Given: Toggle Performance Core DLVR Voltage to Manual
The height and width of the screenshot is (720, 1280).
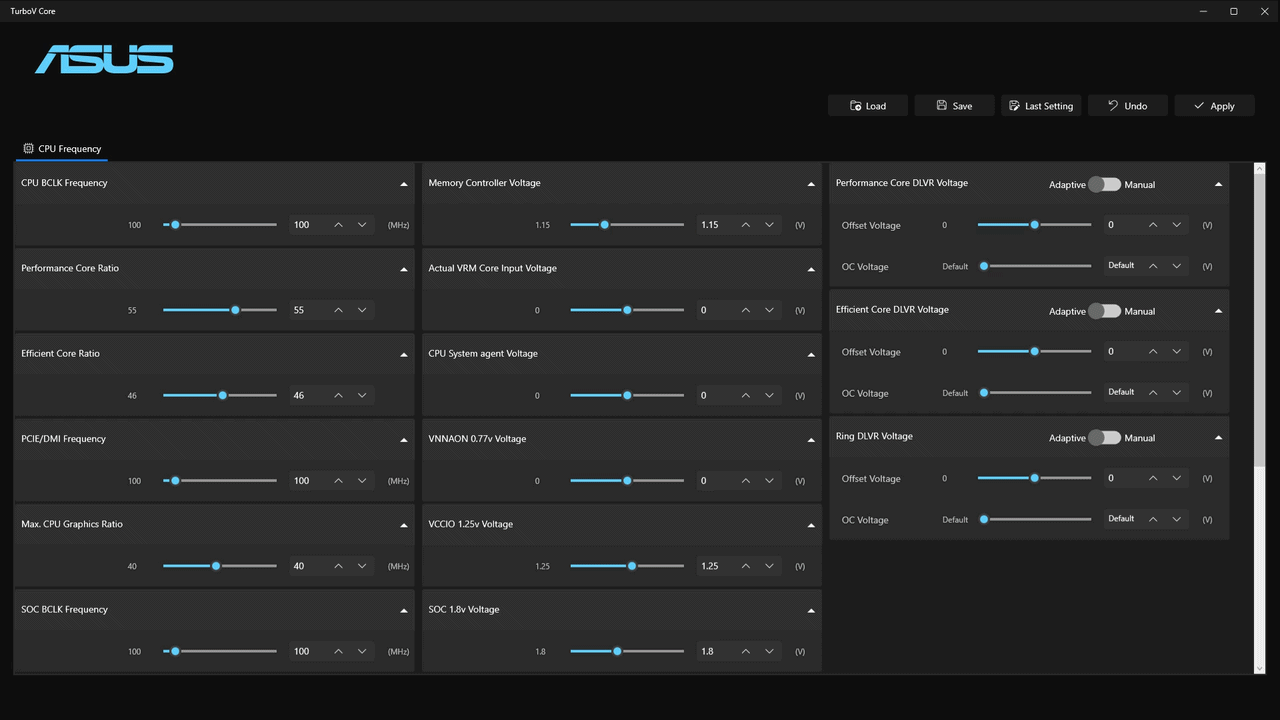Looking at the screenshot, I should (1104, 184).
